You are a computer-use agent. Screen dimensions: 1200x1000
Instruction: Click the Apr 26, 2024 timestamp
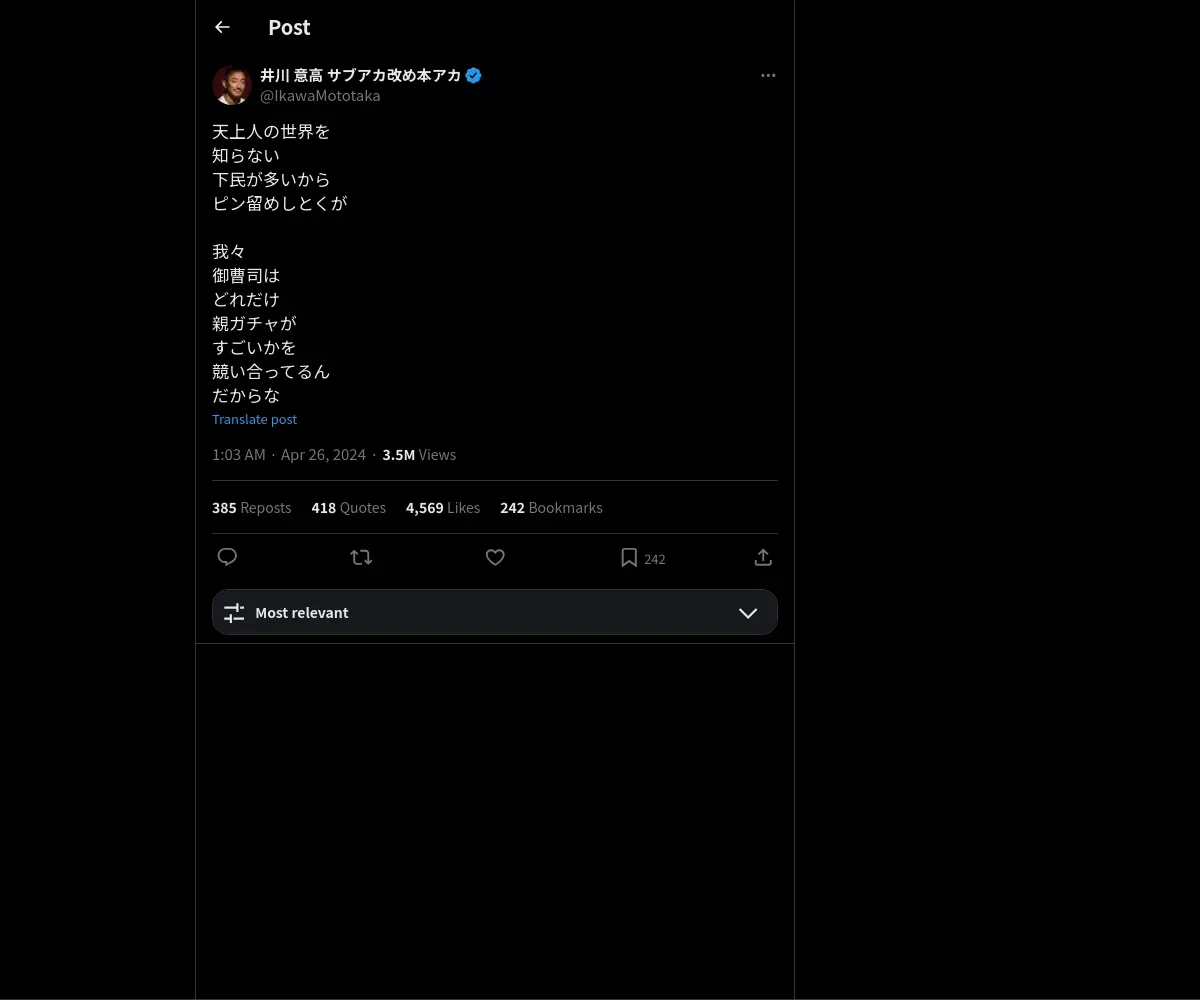pos(323,455)
